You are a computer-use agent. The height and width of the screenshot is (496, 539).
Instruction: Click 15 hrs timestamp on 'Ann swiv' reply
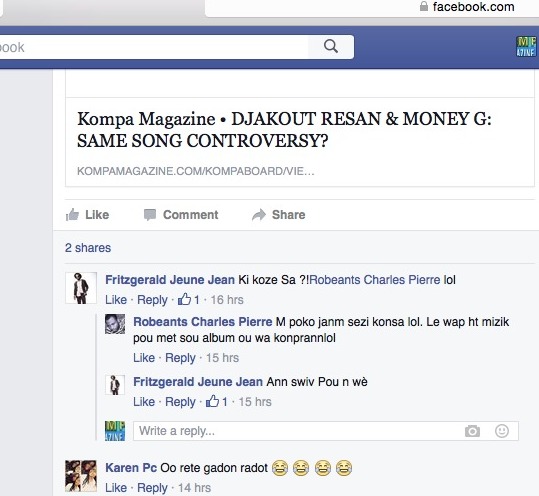(255, 402)
